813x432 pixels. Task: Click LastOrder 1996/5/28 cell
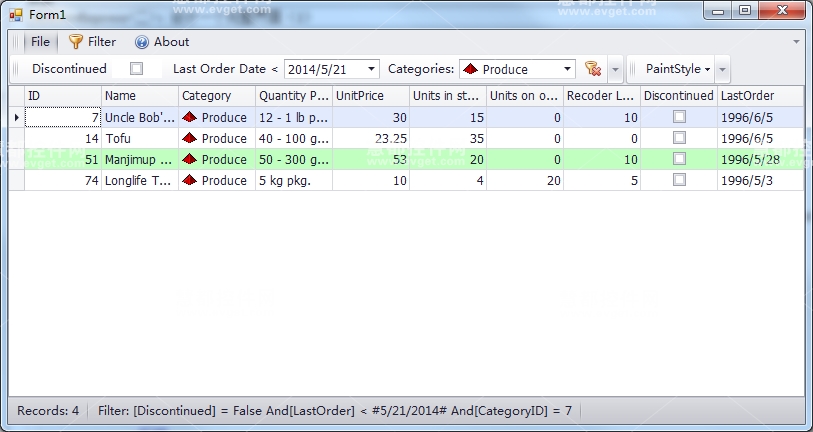click(761, 159)
